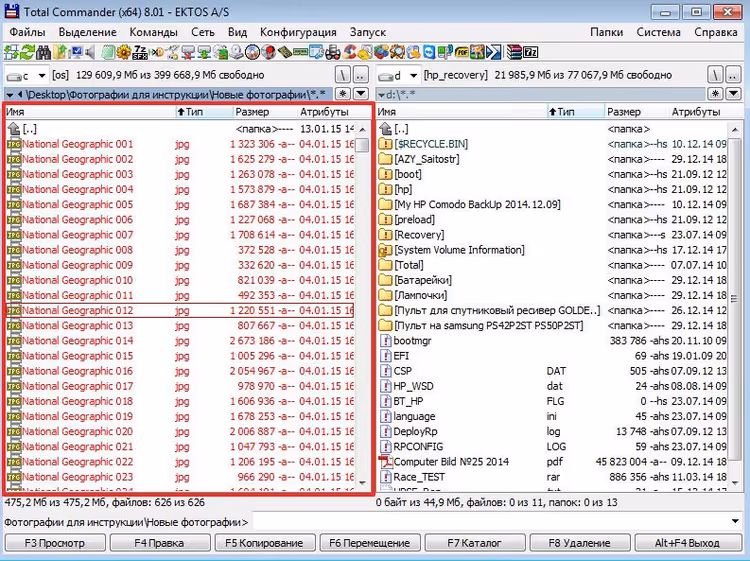
Task: Open the Конфигурация menu
Action: 298,33
